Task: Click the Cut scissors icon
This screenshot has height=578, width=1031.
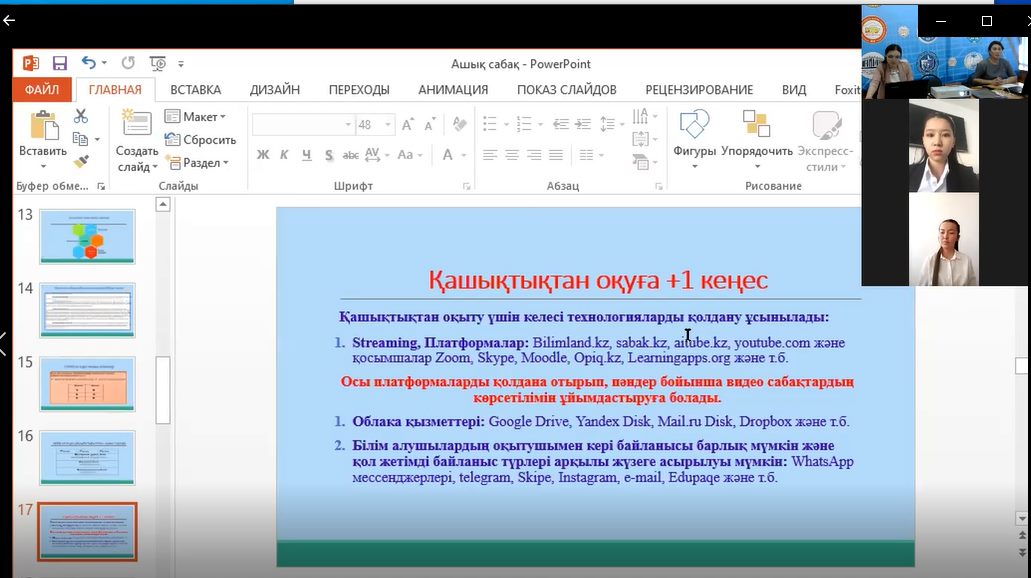Action: (81, 117)
